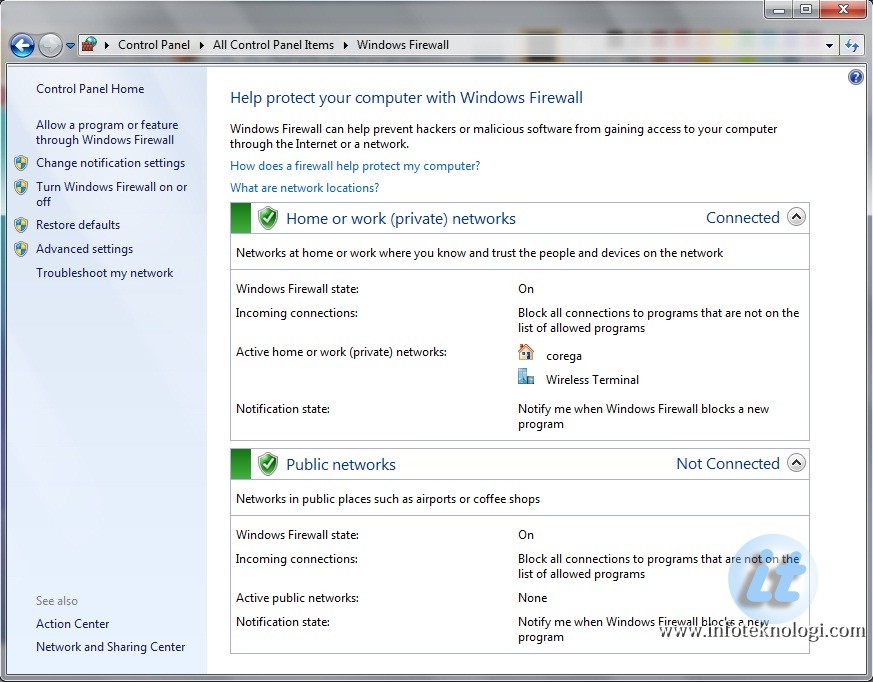
Task: Expand arrow after All Control Panel Items
Action: (345, 45)
